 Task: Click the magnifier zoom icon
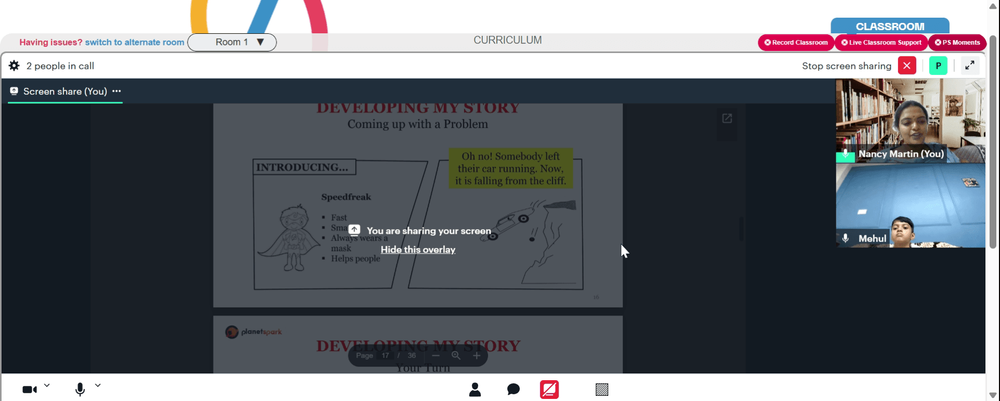pos(456,356)
